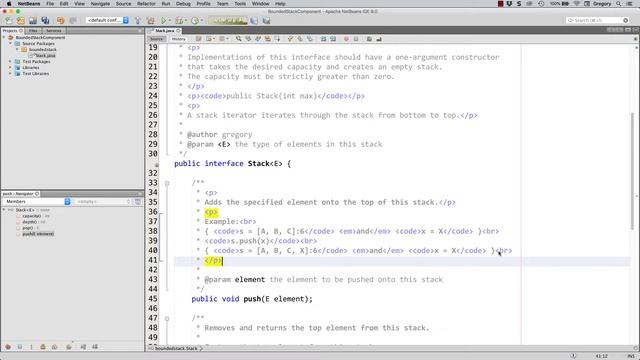Collapse the Stack<E> node in Navigator
The width and height of the screenshot is (640, 360).
tap(4, 210)
